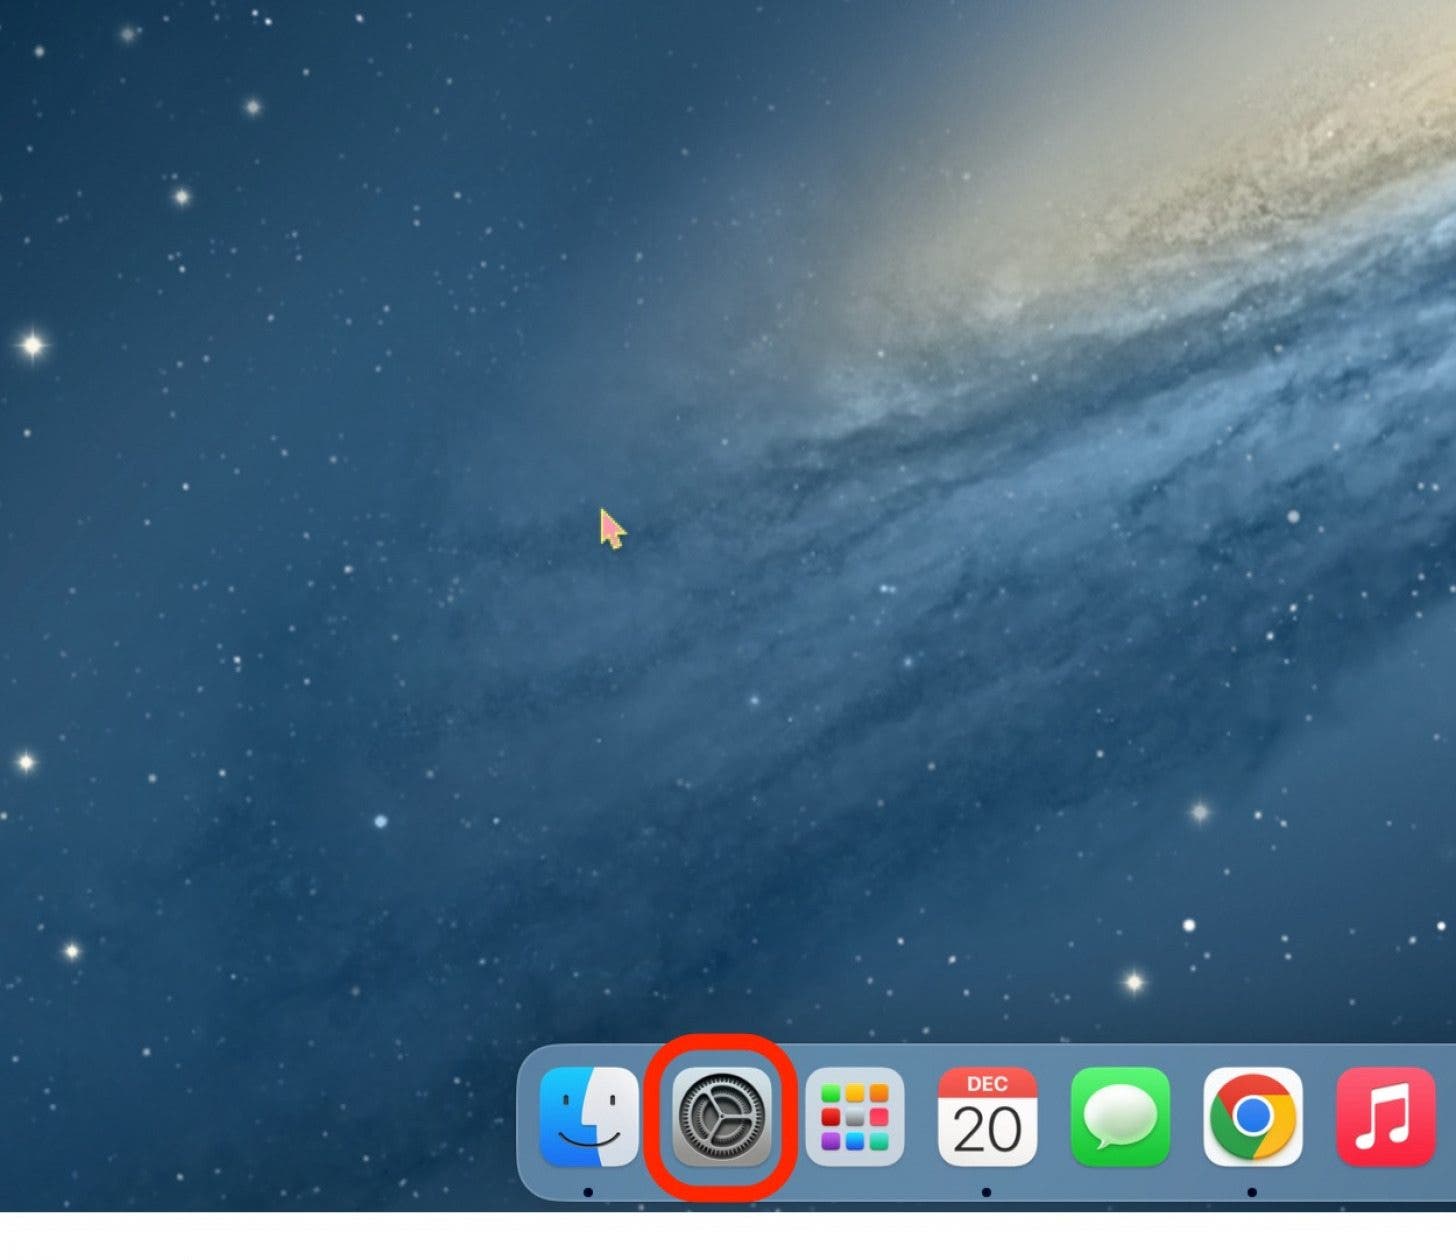The width and height of the screenshot is (1456, 1260).
Task: Click the number 20 on Calendar icon
Action: [987, 1130]
